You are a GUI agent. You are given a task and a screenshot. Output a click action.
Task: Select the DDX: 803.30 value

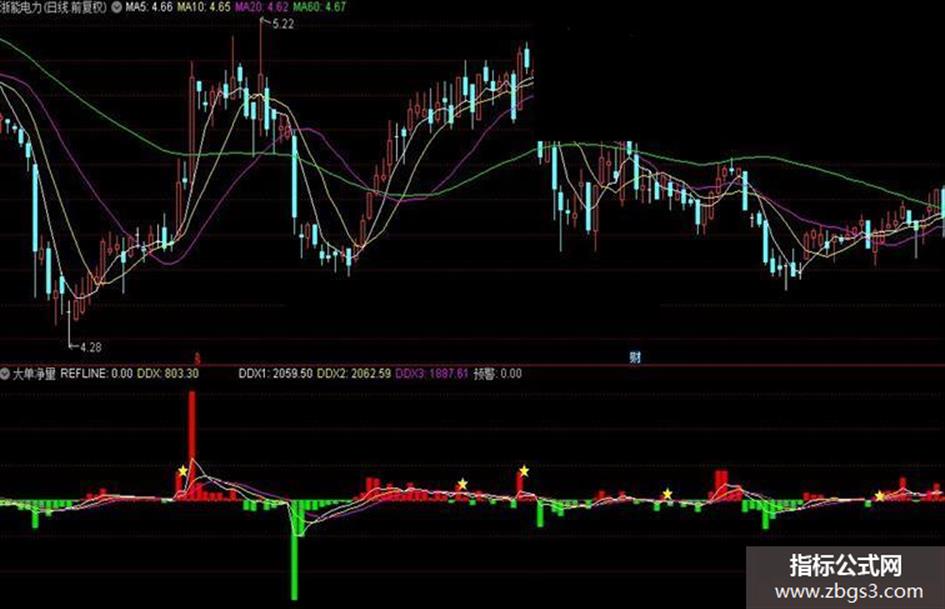(168, 374)
